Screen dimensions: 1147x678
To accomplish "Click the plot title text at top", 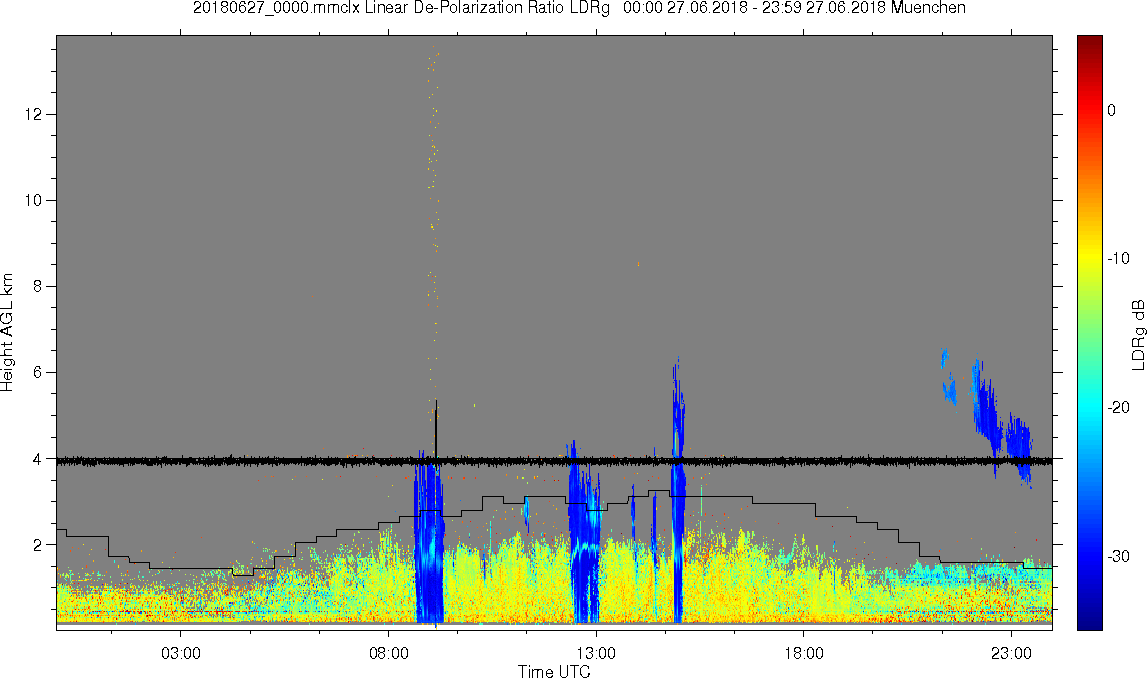I will (579, 8).
